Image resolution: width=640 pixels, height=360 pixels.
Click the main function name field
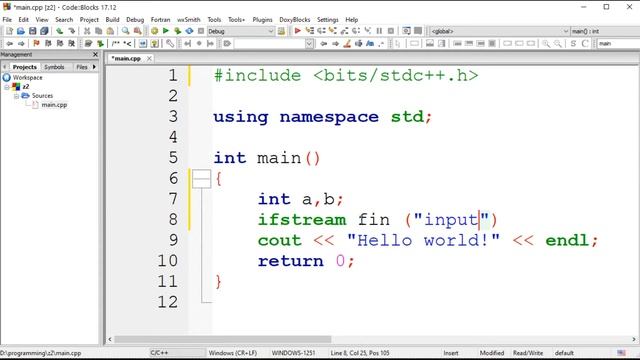tap(618, 43)
